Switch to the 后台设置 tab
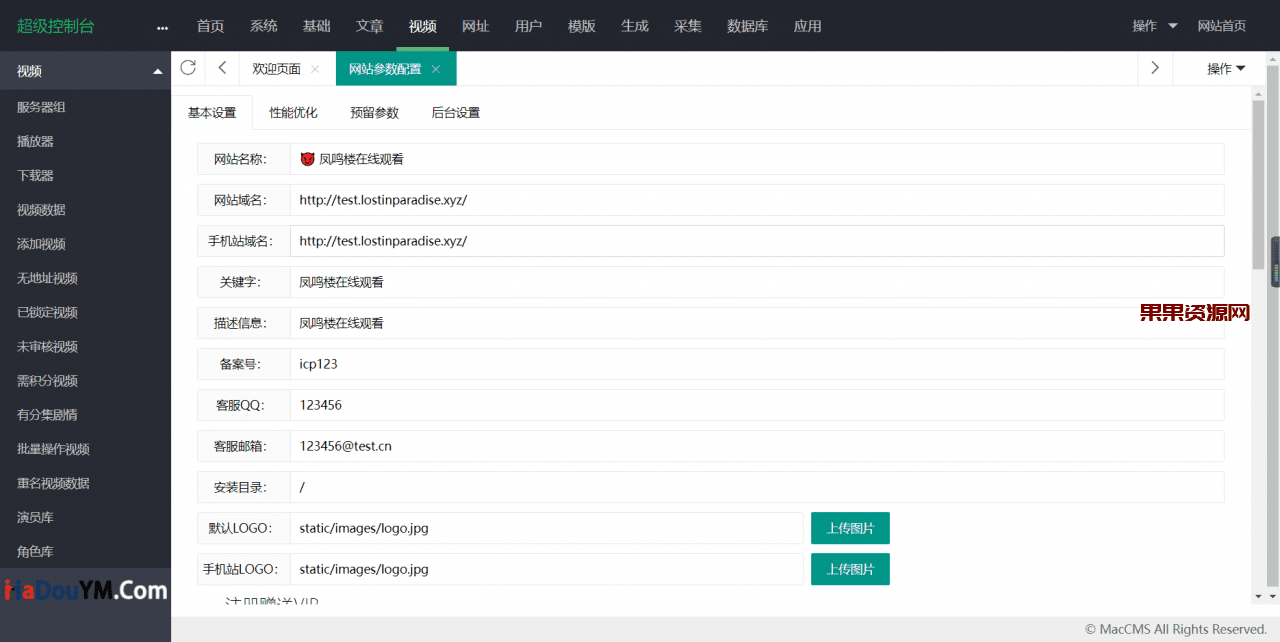Image resolution: width=1280 pixels, height=642 pixels. pyautogui.click(x=455, y=112)
